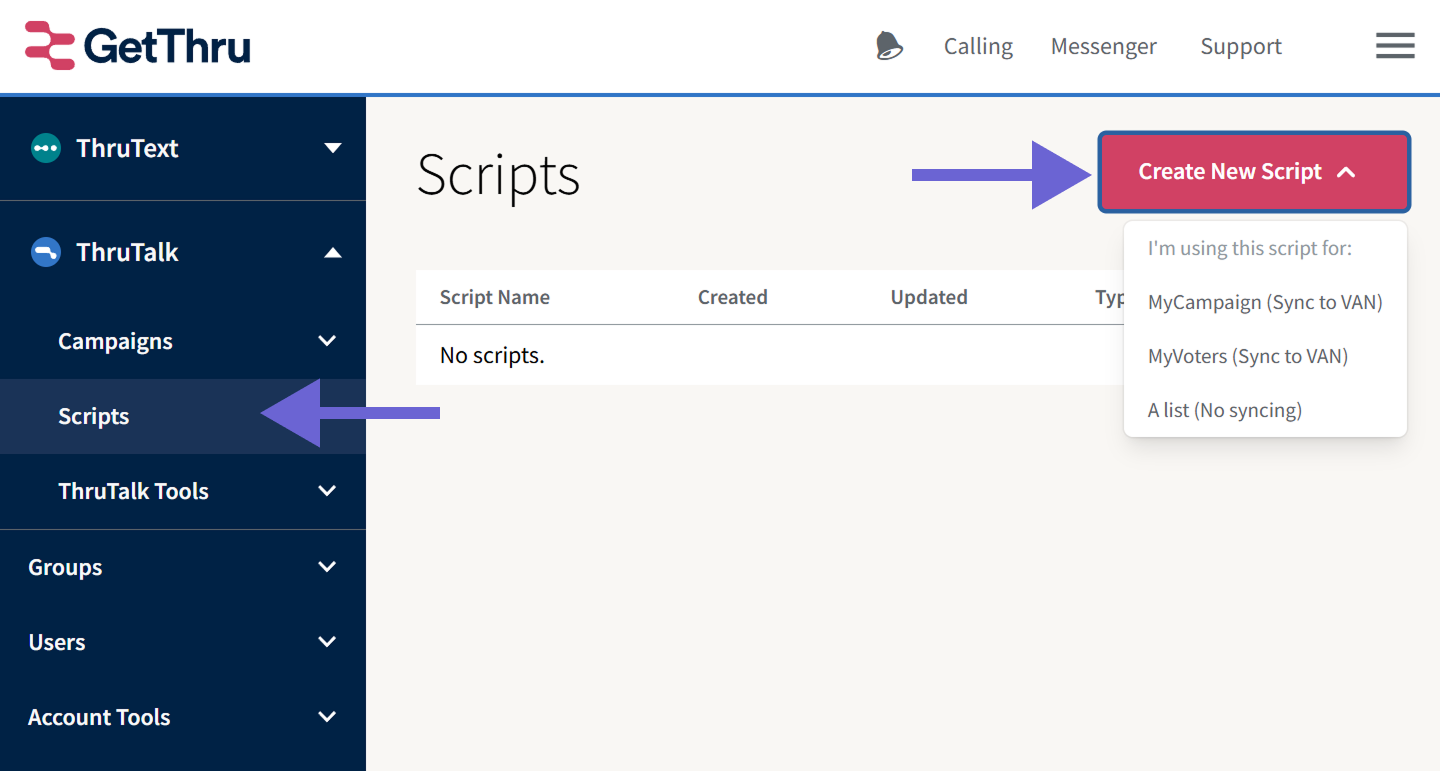The height and width of the screenshot is (771, 1440).
Task: Open the Support link
Action: (x=1241, y=46)
